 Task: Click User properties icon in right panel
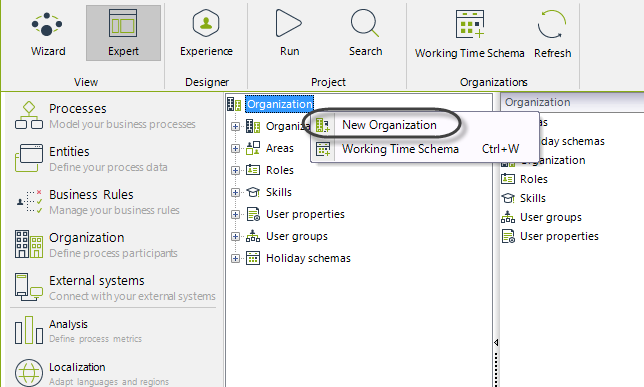pyautogui.click(x=508, y=236)
